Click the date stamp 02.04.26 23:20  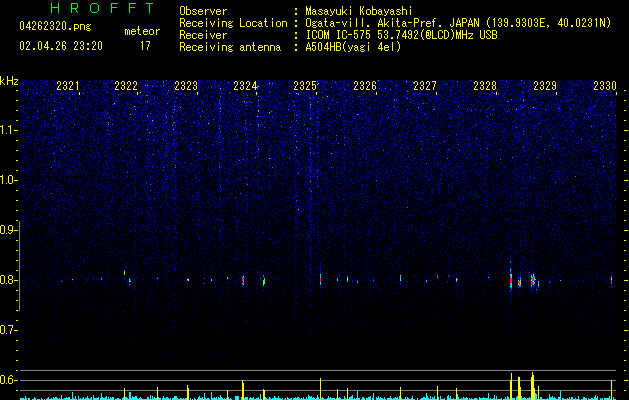(x=61, y=46)
